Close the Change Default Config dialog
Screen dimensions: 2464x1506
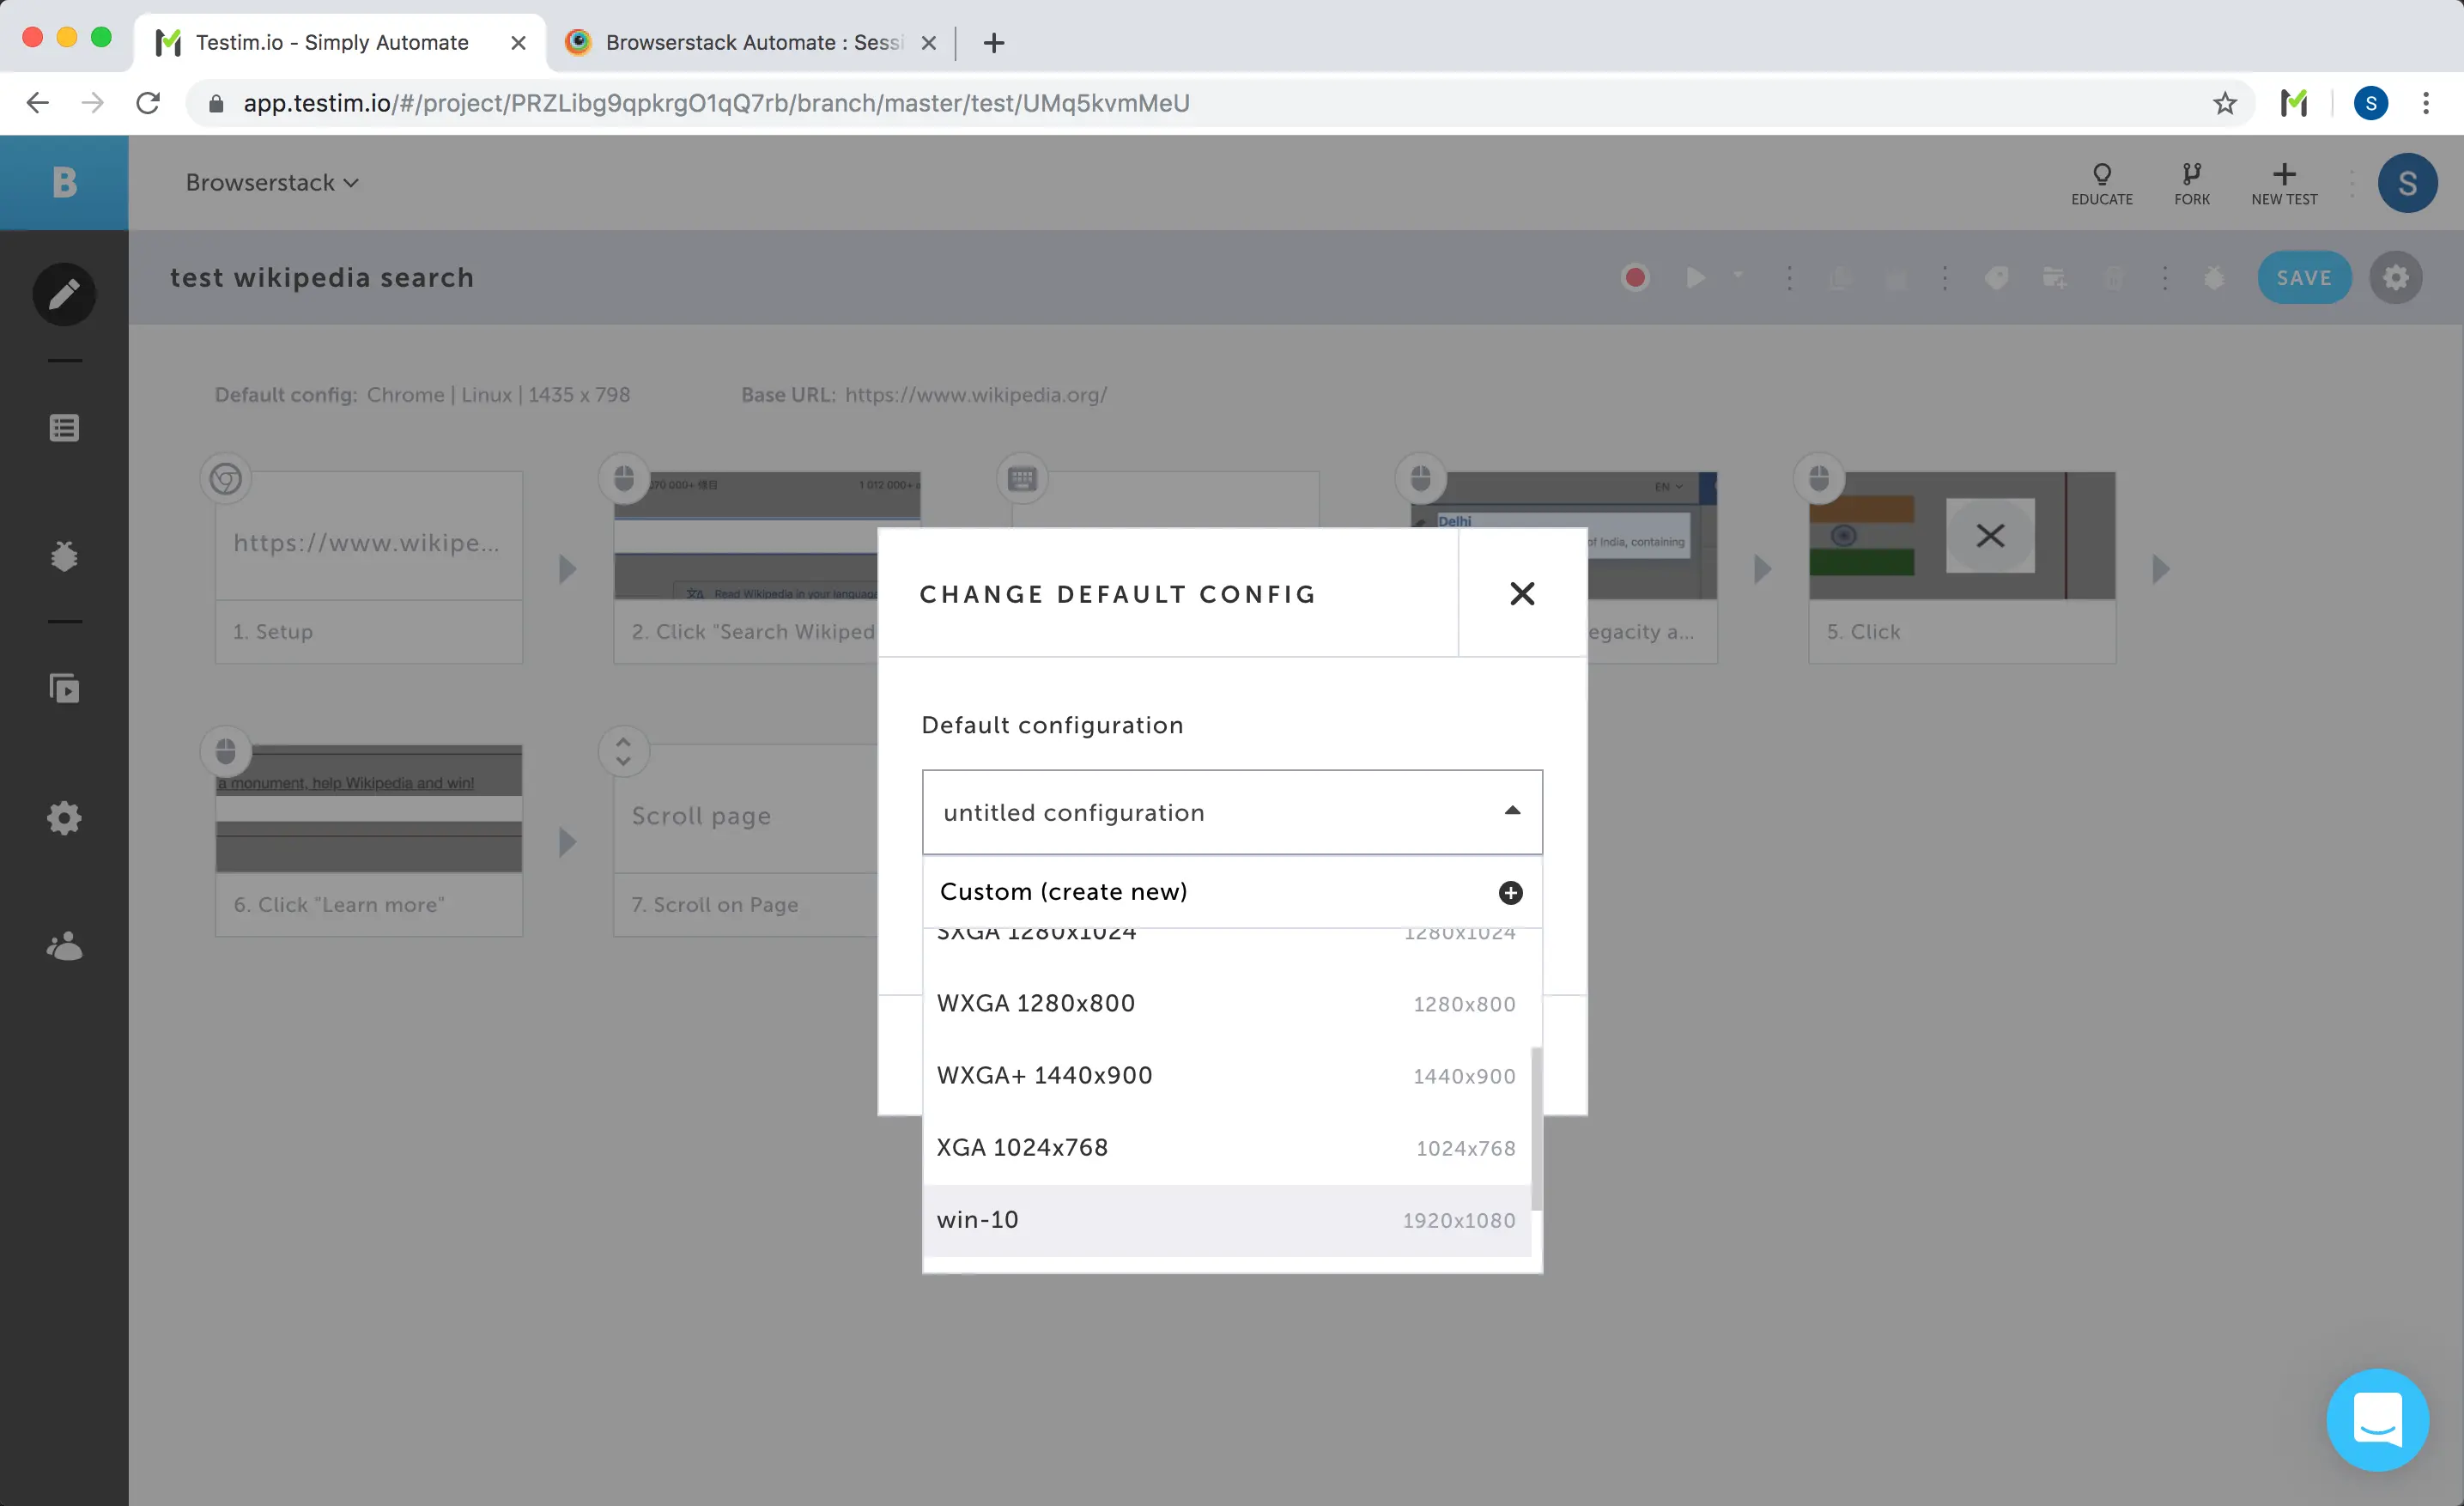[1521, 594]
